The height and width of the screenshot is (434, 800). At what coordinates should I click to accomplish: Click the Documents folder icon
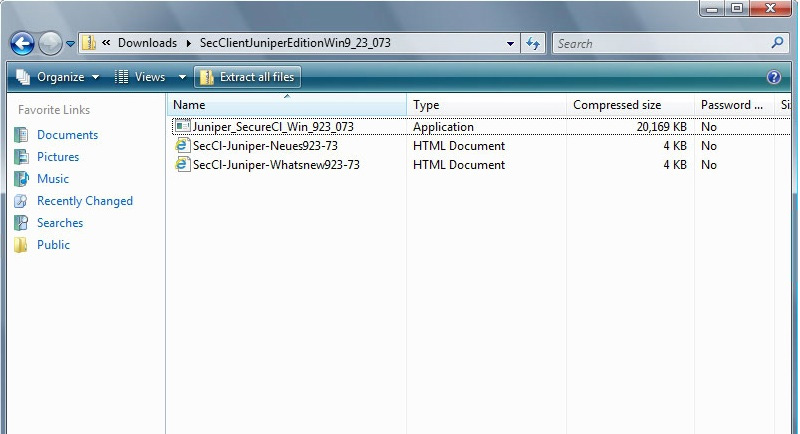tap(21, 135)
